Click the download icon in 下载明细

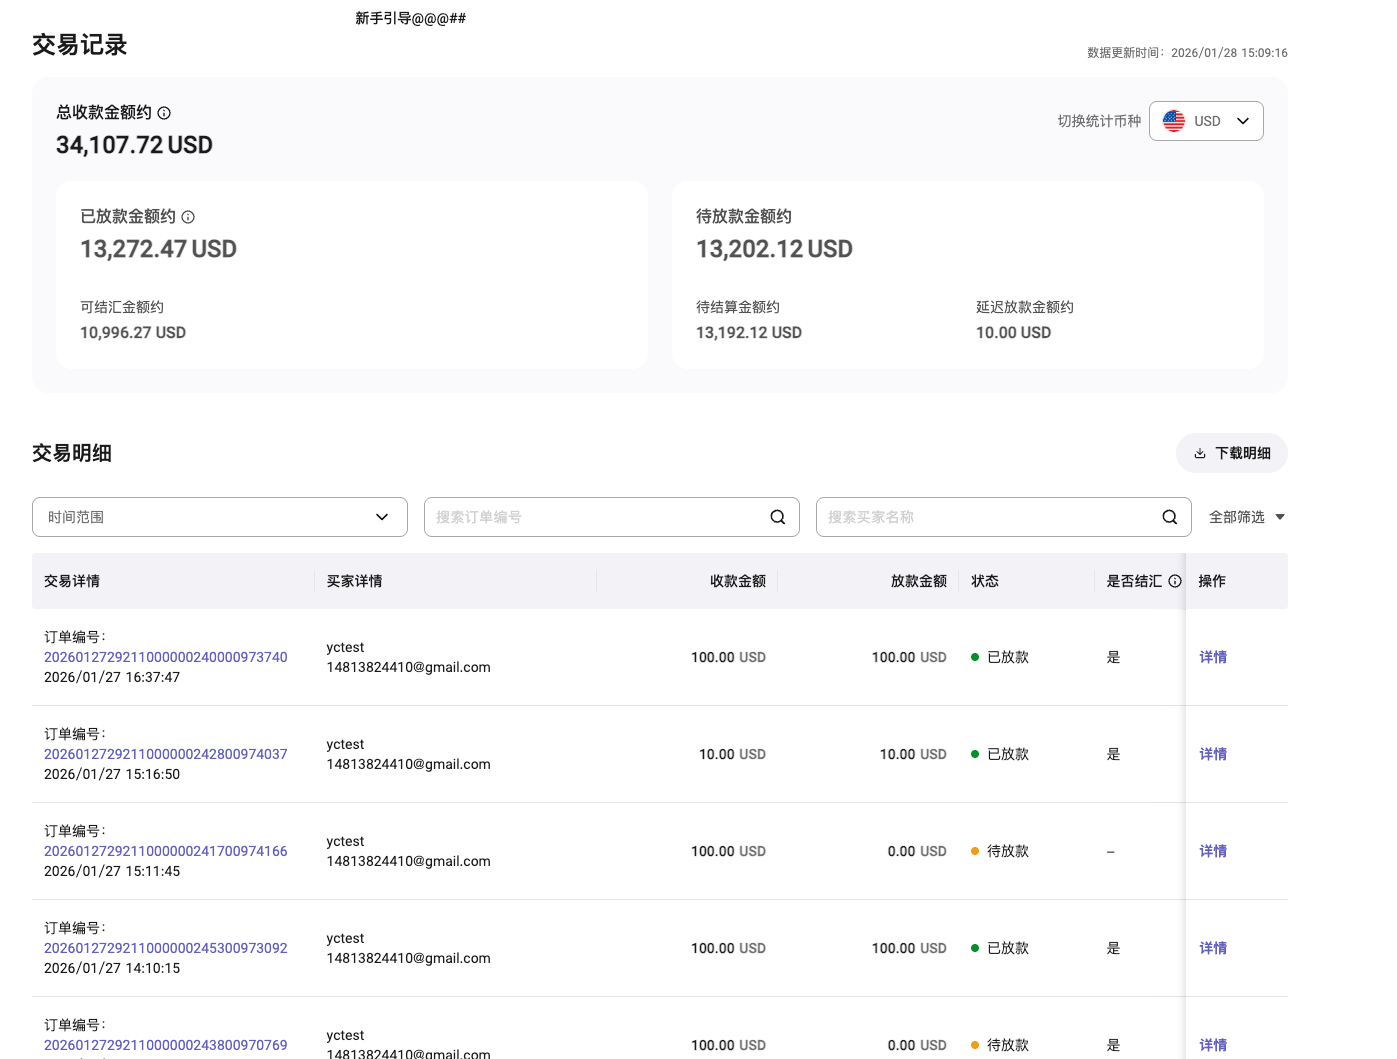pos(1200,453)
